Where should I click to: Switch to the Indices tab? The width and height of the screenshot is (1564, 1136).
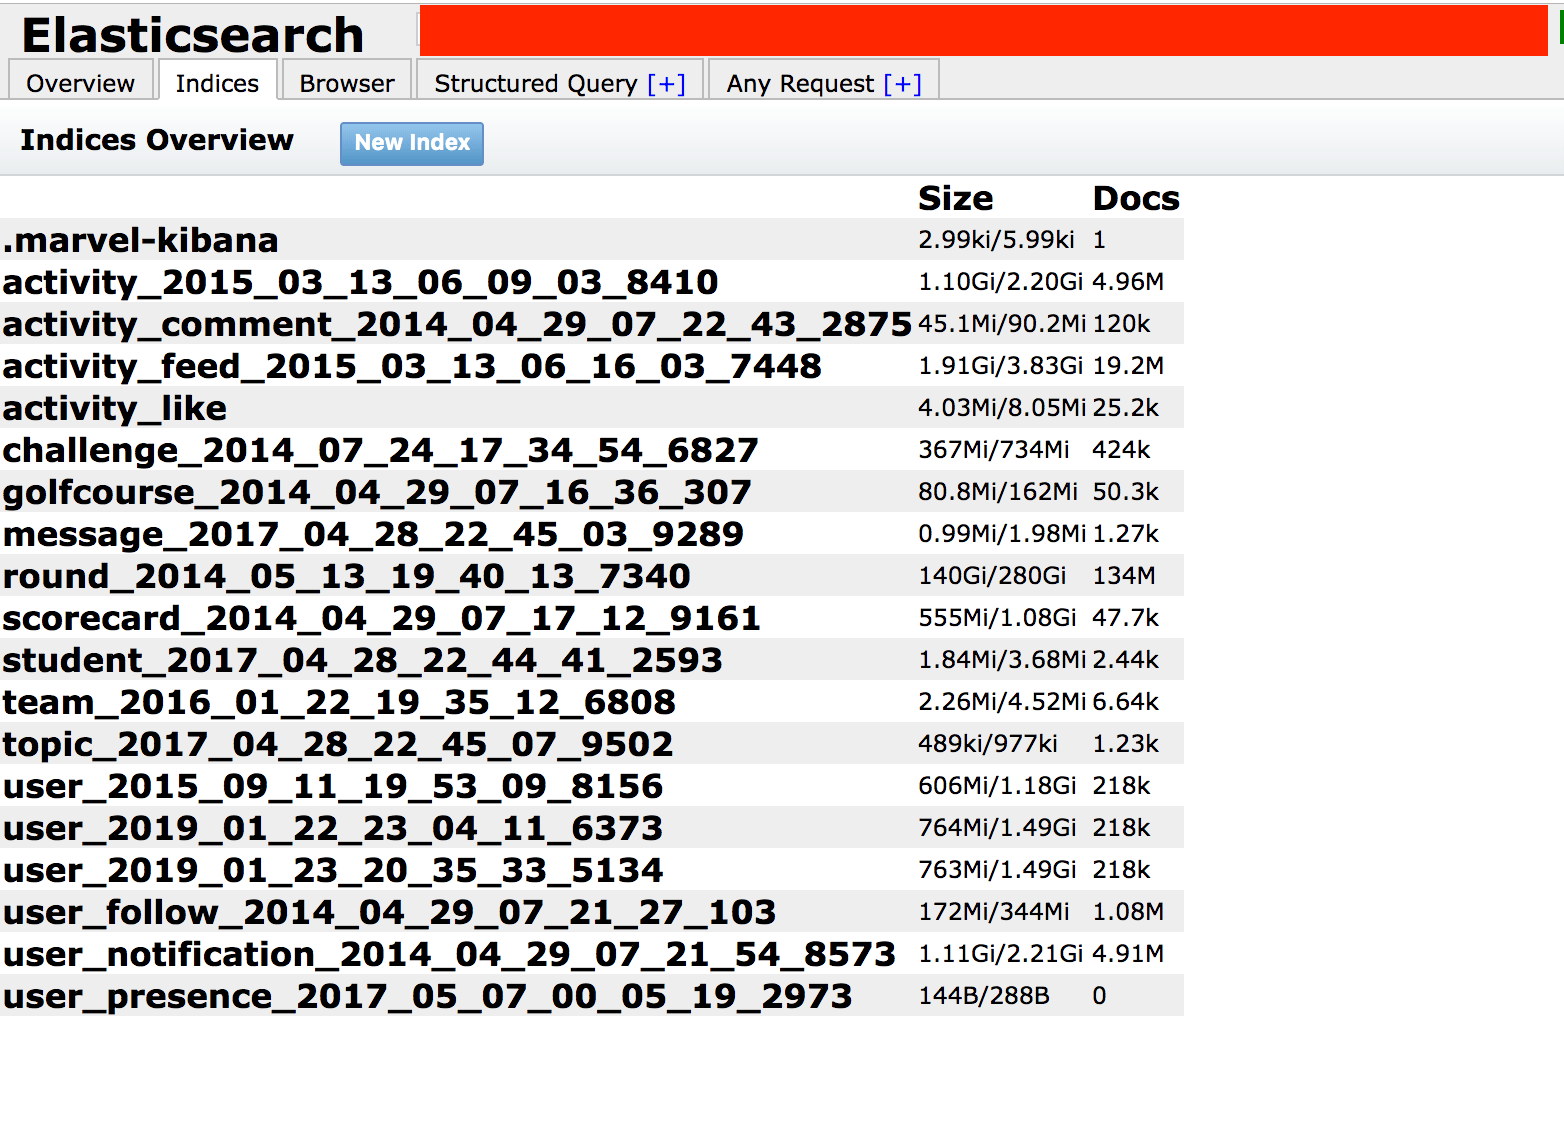coord(217,83)
